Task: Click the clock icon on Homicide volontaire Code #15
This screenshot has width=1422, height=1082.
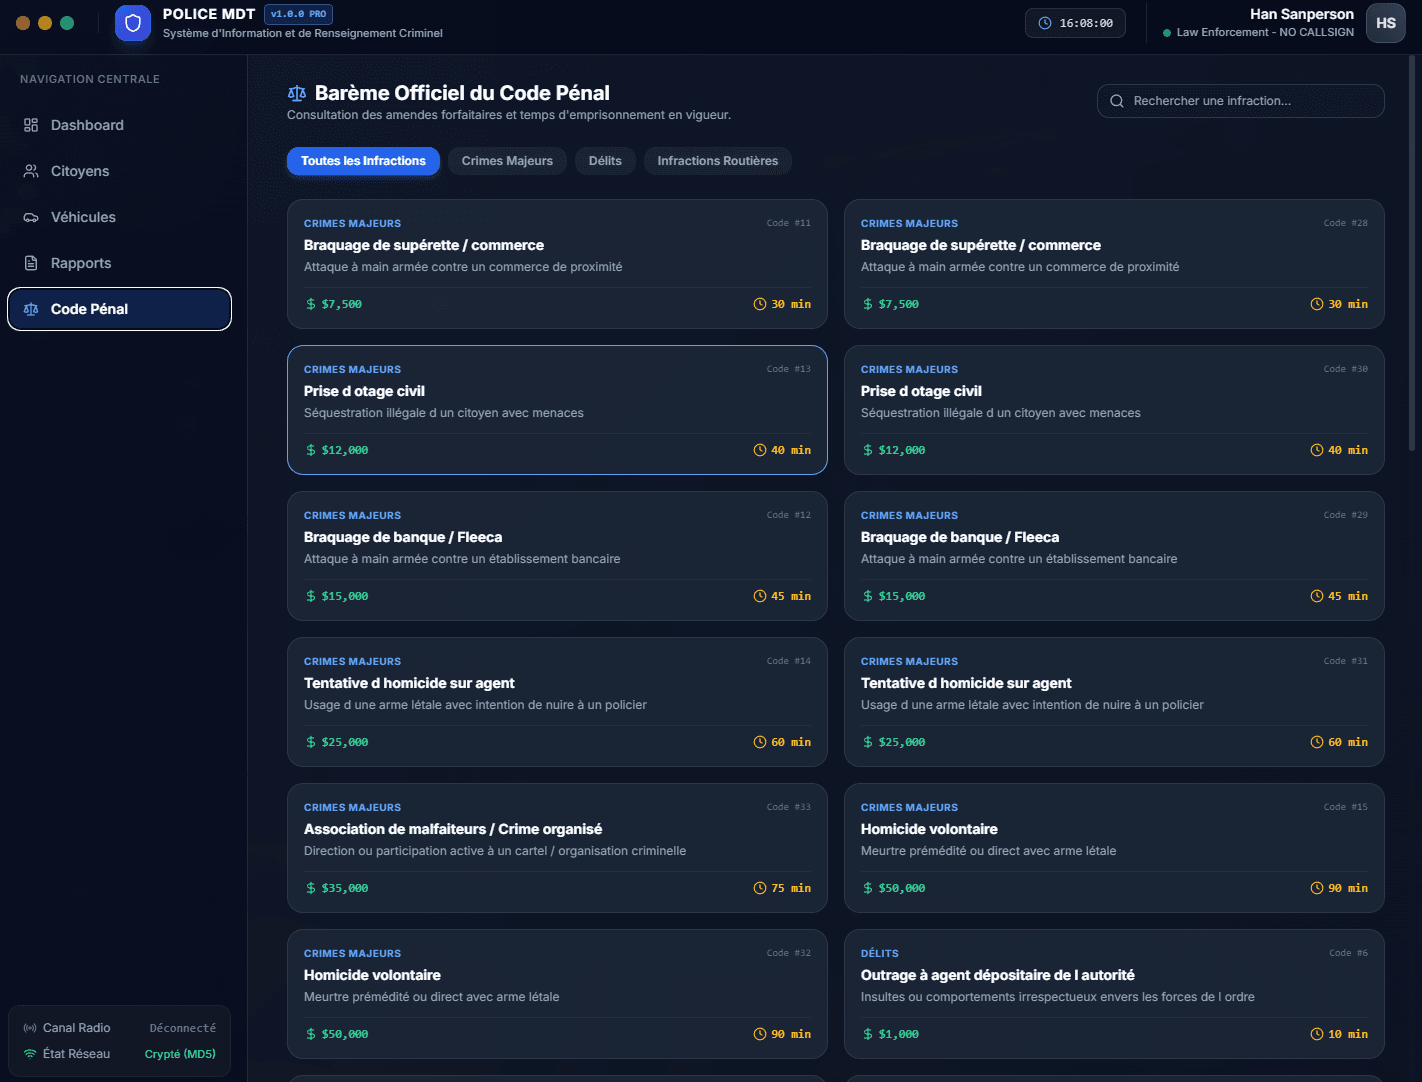Action: [1317, 888]
